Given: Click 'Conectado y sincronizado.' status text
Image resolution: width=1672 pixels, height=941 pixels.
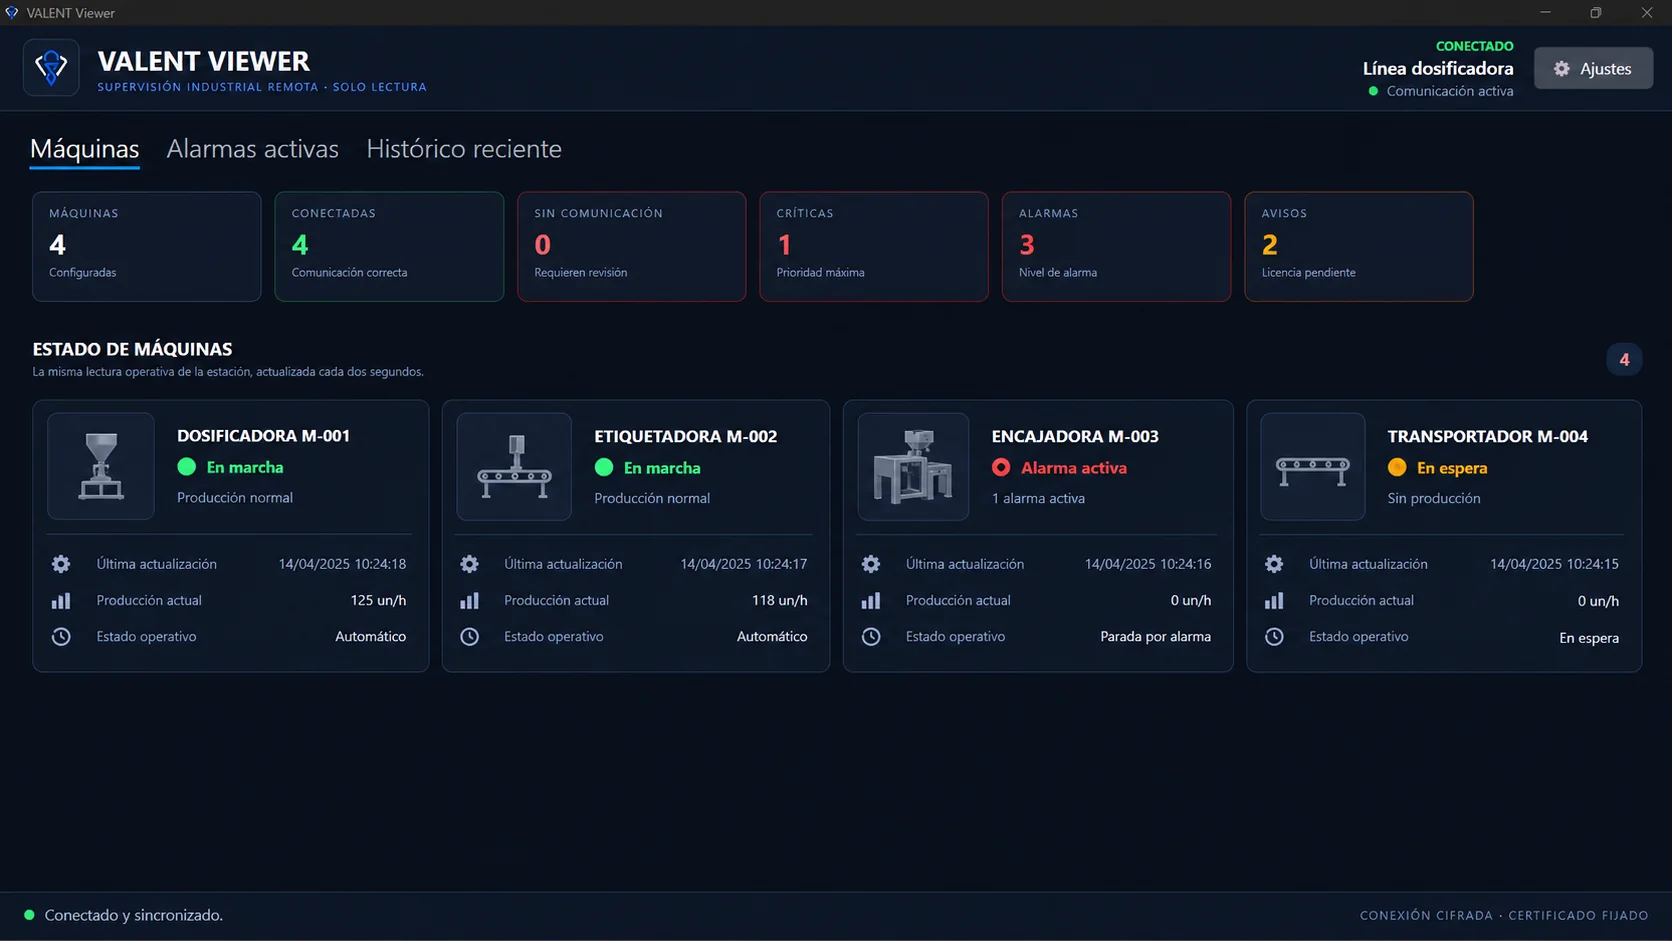Looking at the screenshot, I should coord(134,915).
